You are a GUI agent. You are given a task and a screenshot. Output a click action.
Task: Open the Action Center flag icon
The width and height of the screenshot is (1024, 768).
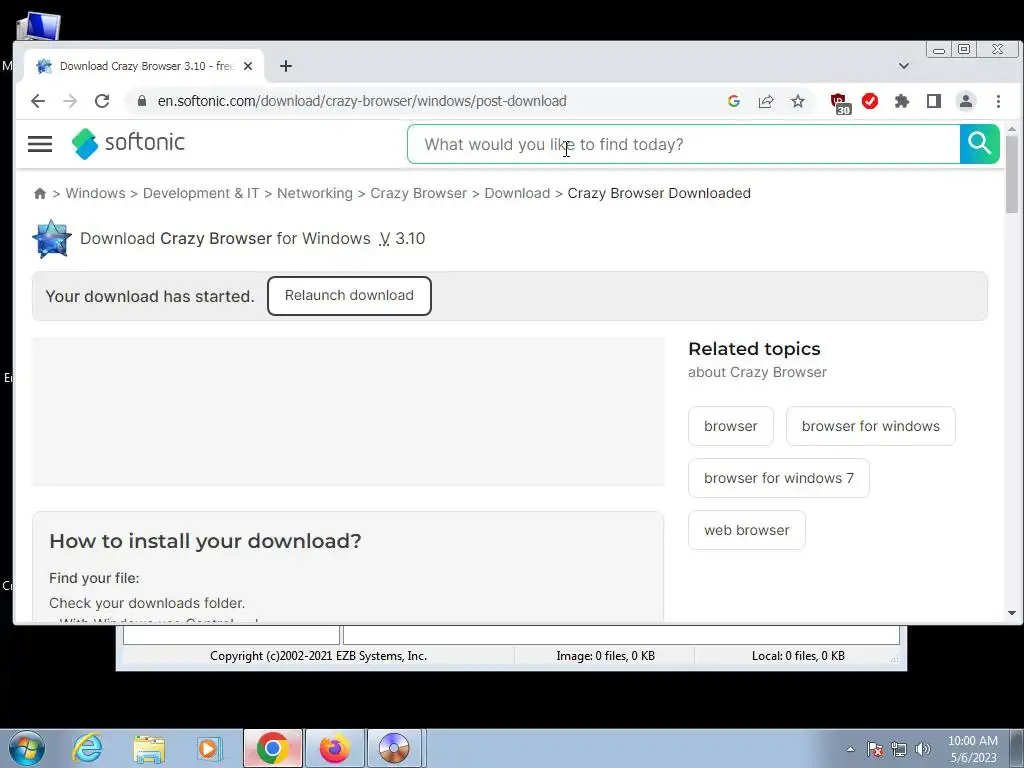tap(875, 749)
